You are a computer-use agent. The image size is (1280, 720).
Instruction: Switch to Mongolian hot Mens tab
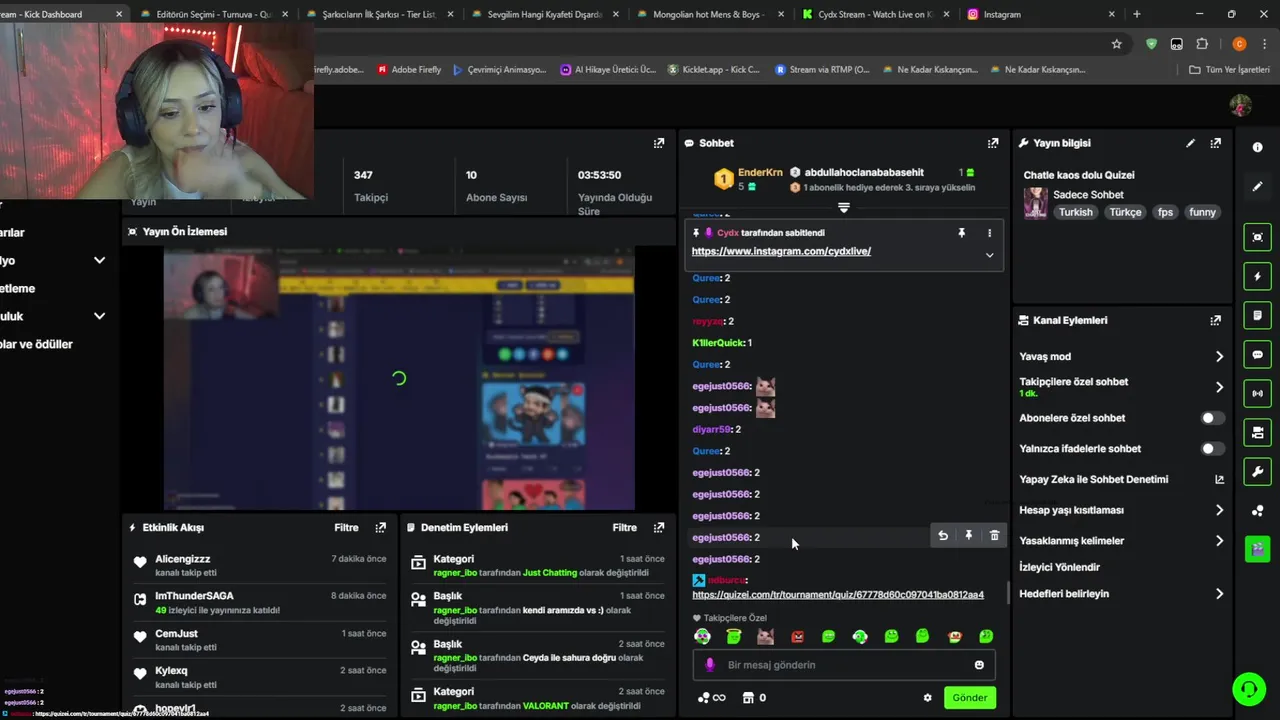(708, 14)
